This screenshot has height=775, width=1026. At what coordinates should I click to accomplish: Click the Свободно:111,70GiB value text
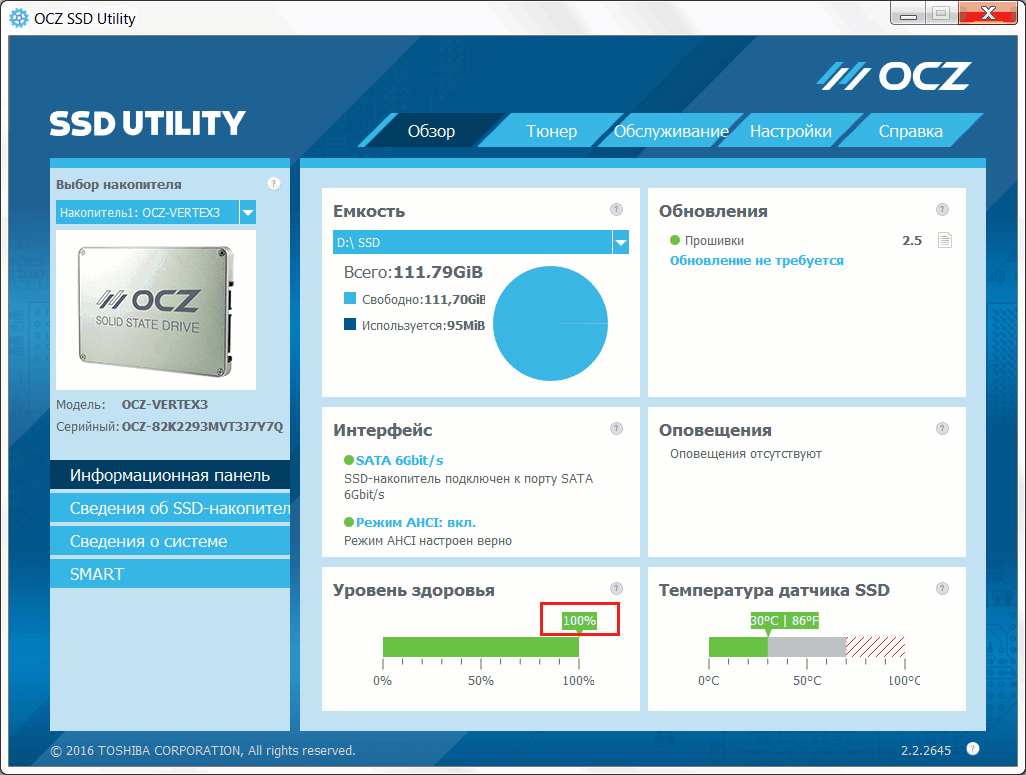[423, 300]
